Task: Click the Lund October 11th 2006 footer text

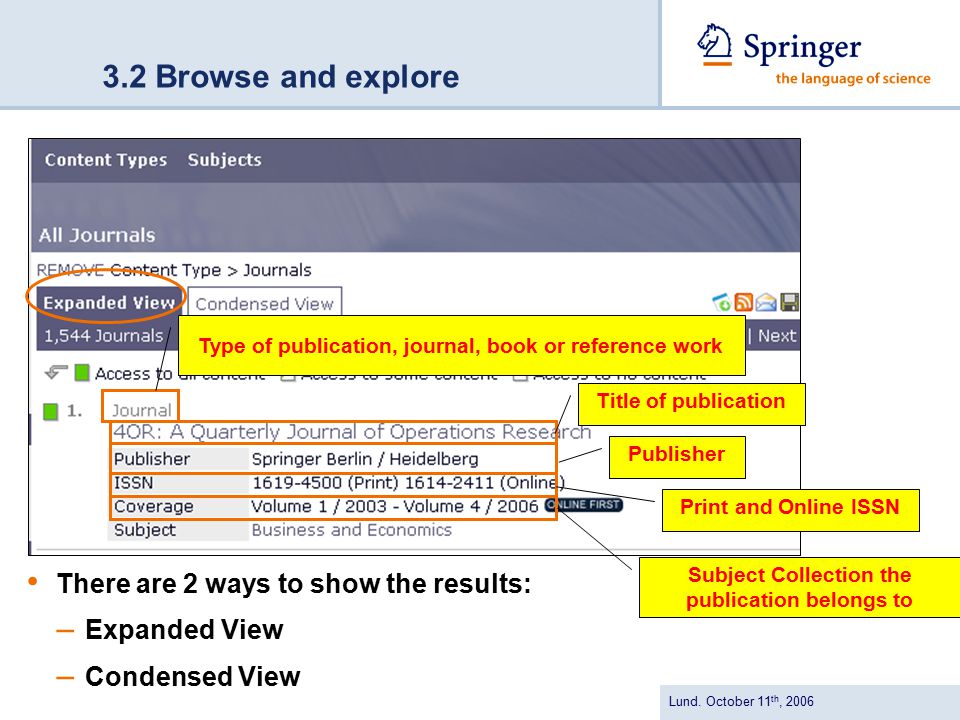Action: click(741, 701)
